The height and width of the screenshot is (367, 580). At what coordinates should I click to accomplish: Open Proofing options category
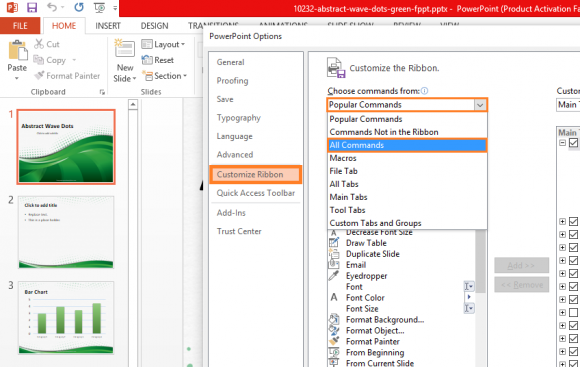232,81
